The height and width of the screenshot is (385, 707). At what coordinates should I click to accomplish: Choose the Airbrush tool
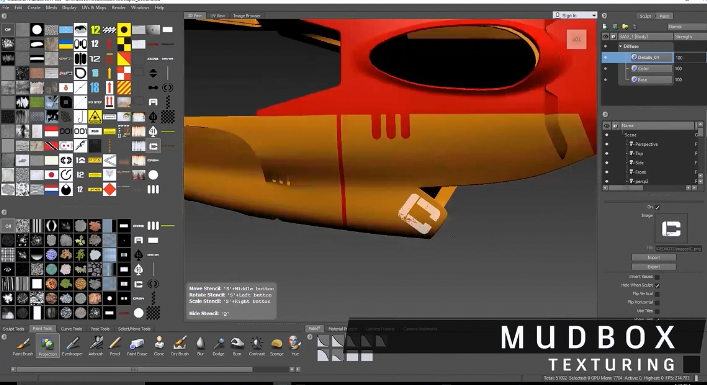[x=96, y=346]
